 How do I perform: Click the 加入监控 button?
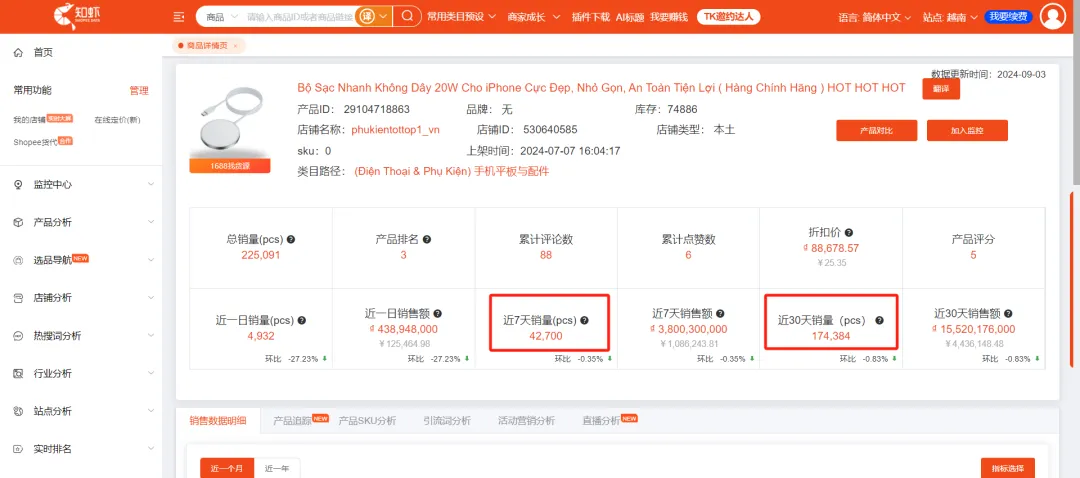967,130
